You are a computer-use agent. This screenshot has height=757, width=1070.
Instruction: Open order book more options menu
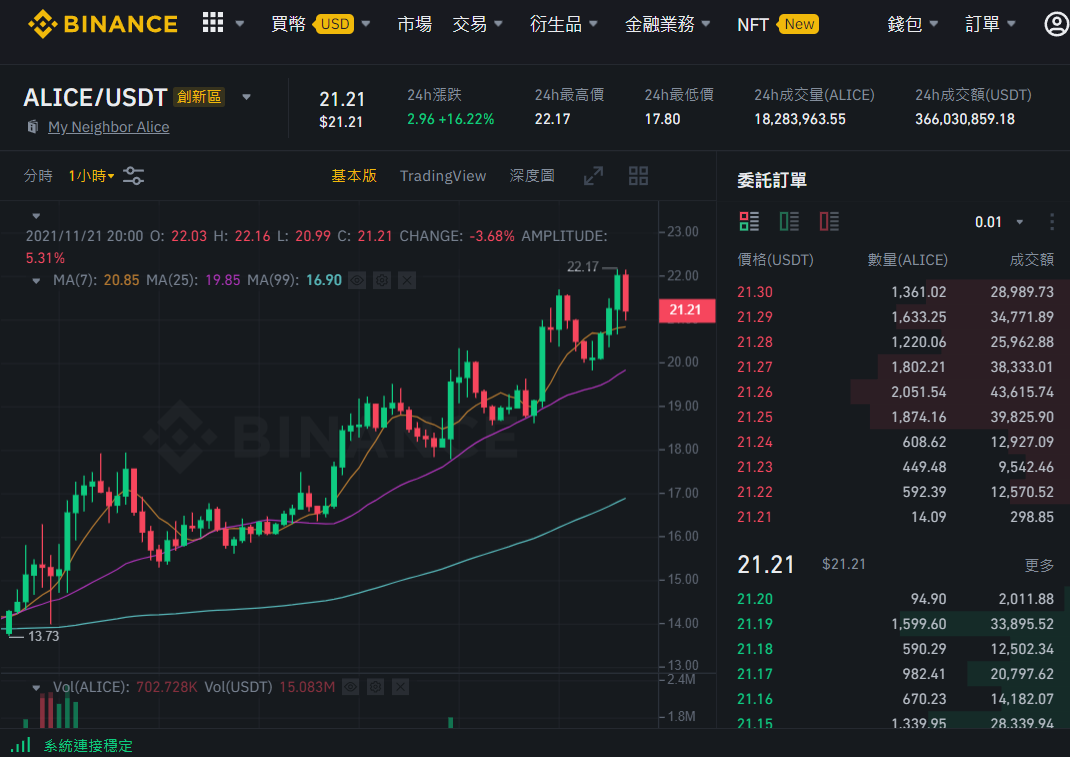point(1052,222)
